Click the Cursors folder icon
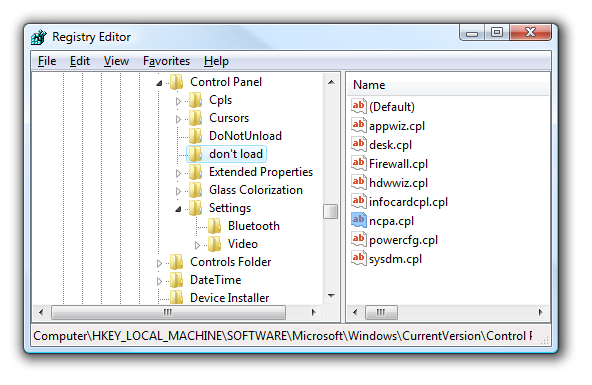The image size is (592, 385). pos(196,118)
